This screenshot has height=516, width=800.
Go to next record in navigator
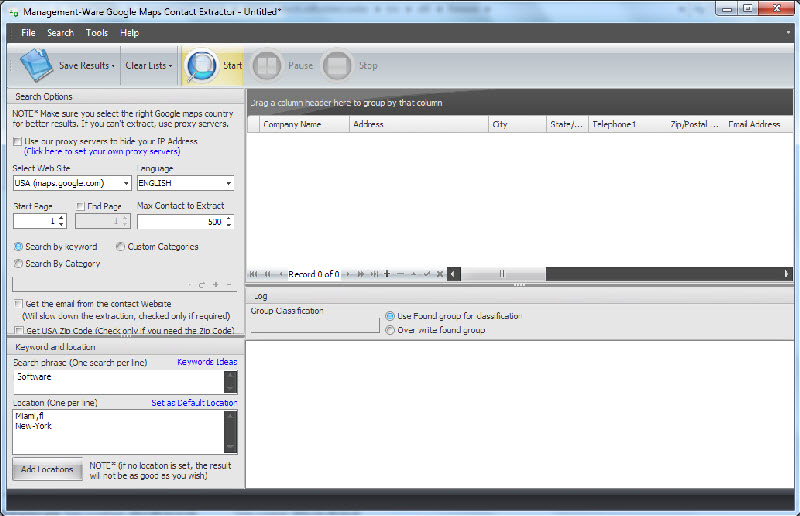pos(347,274)
